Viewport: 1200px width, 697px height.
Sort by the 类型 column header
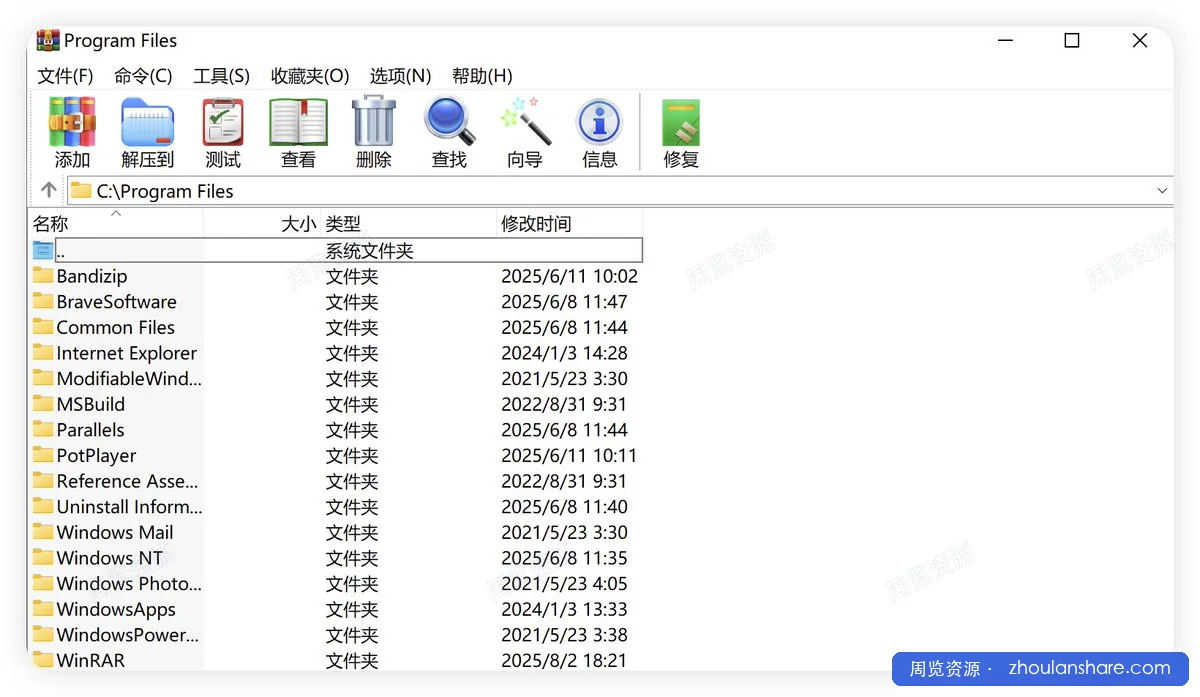409,224
